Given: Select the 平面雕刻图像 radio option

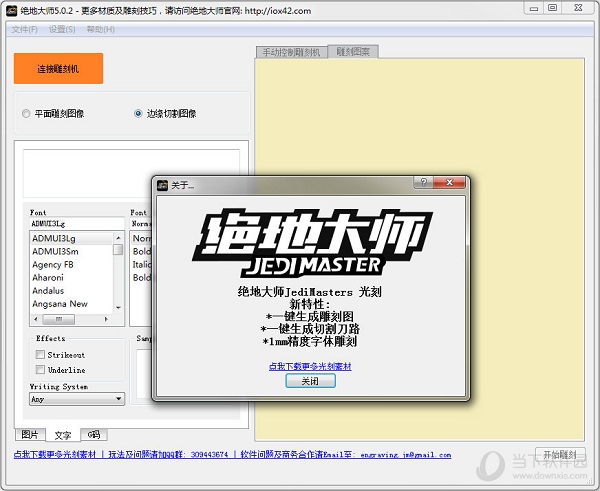Looking at the screenshot, I should point(53,114).
